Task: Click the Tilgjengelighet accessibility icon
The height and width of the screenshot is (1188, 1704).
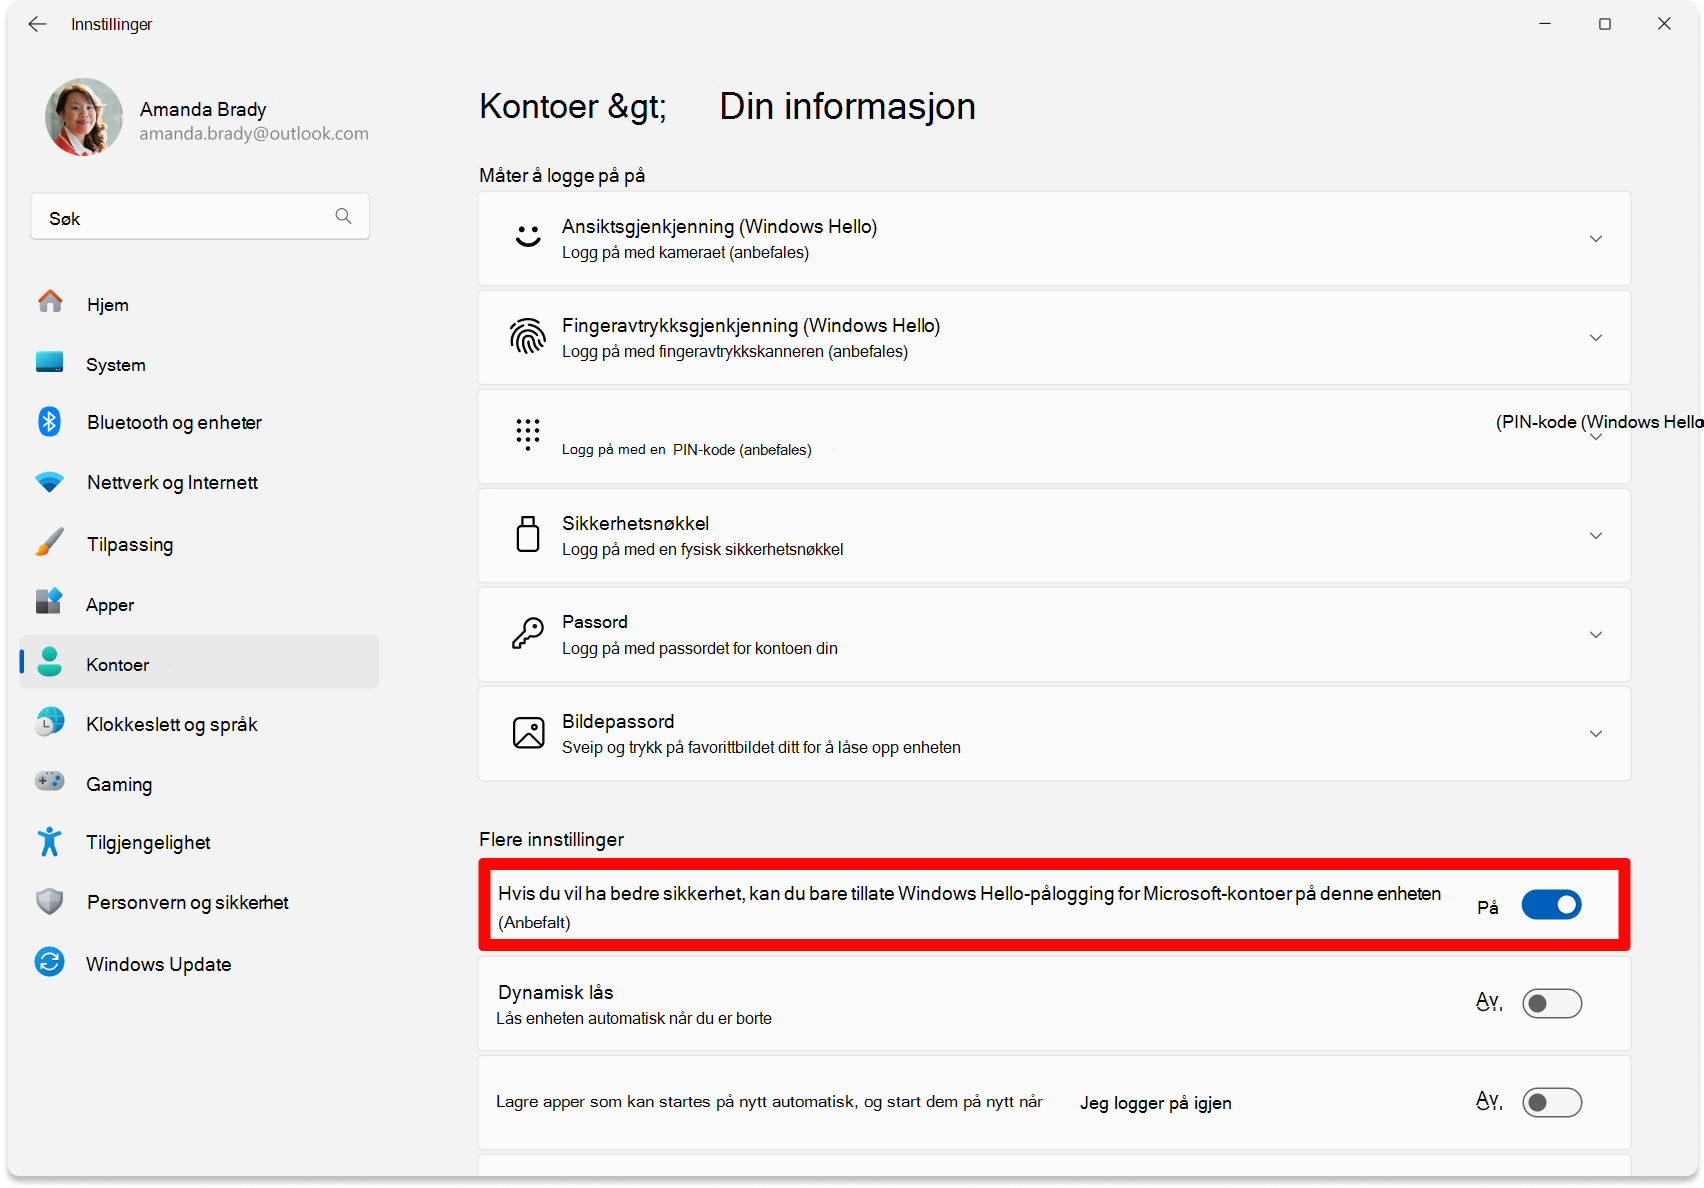Action: 49,841
